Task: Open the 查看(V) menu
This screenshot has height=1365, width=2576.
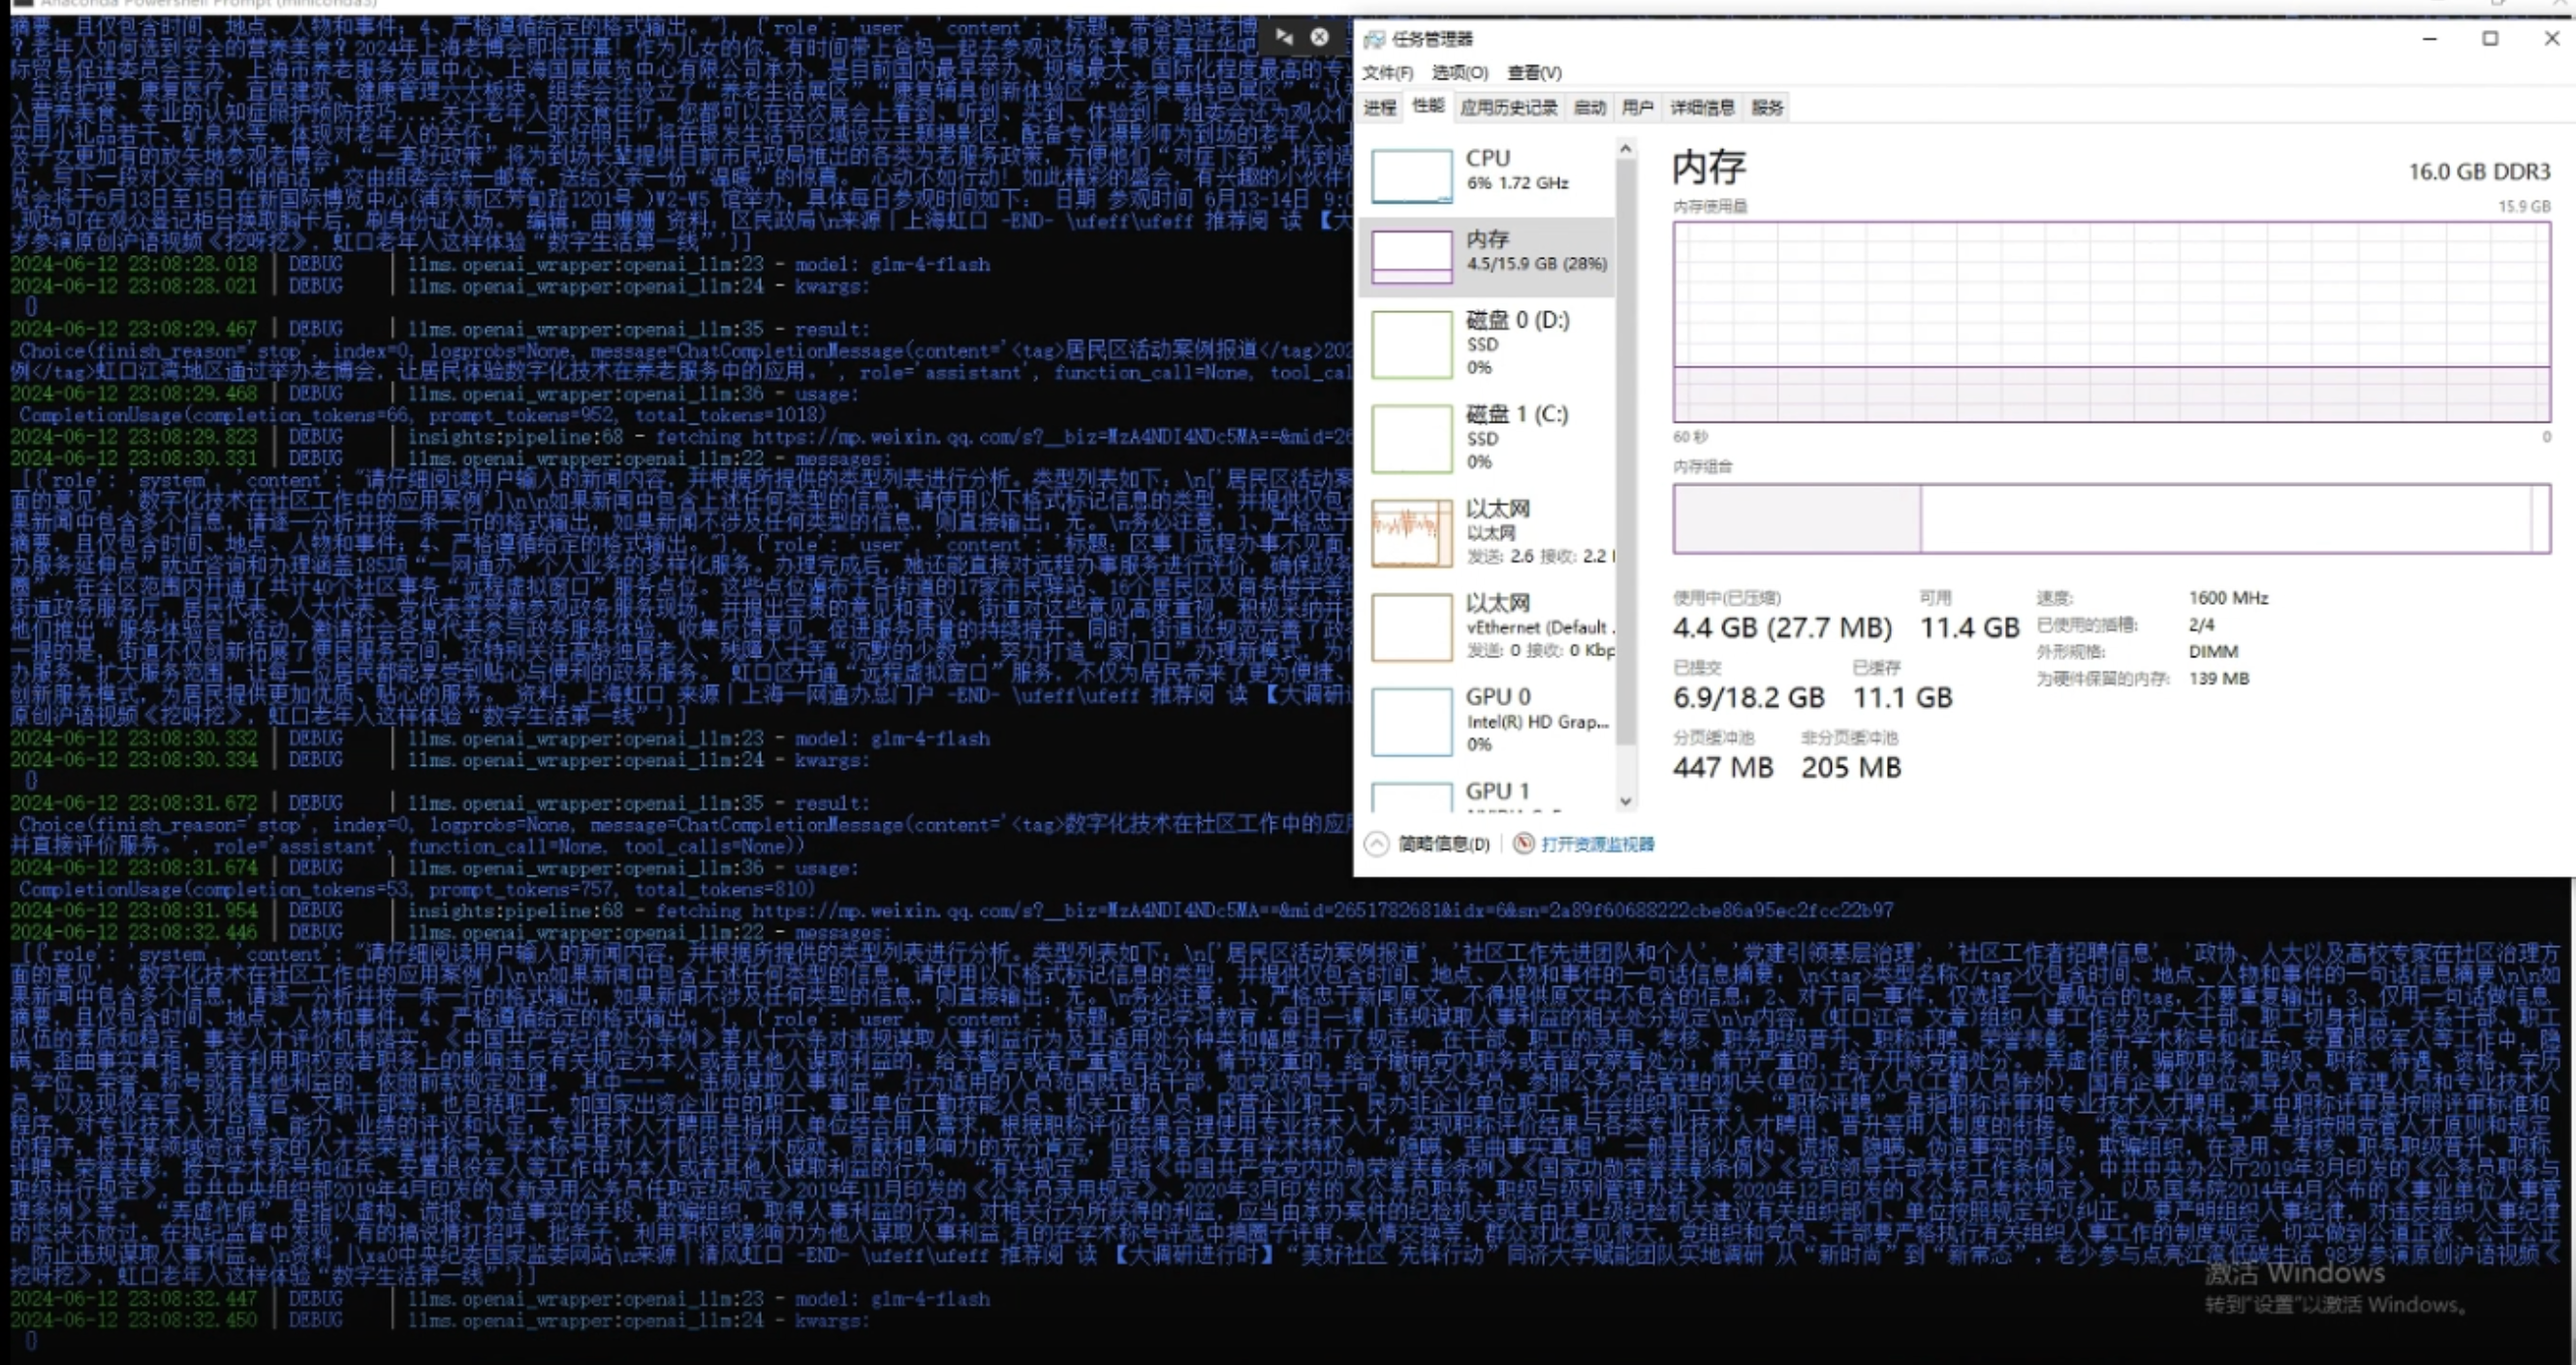Action: [1534, 73]
